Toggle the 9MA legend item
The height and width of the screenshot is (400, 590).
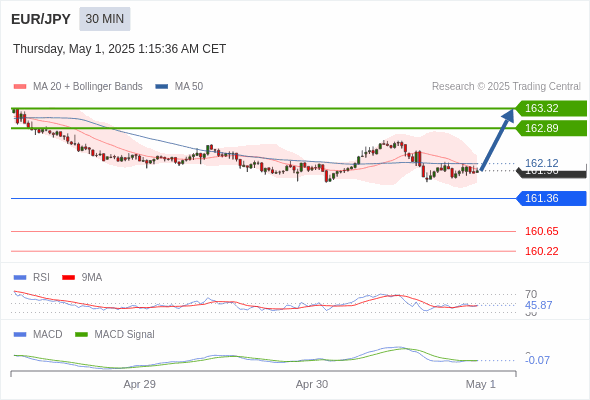(82, 278)
